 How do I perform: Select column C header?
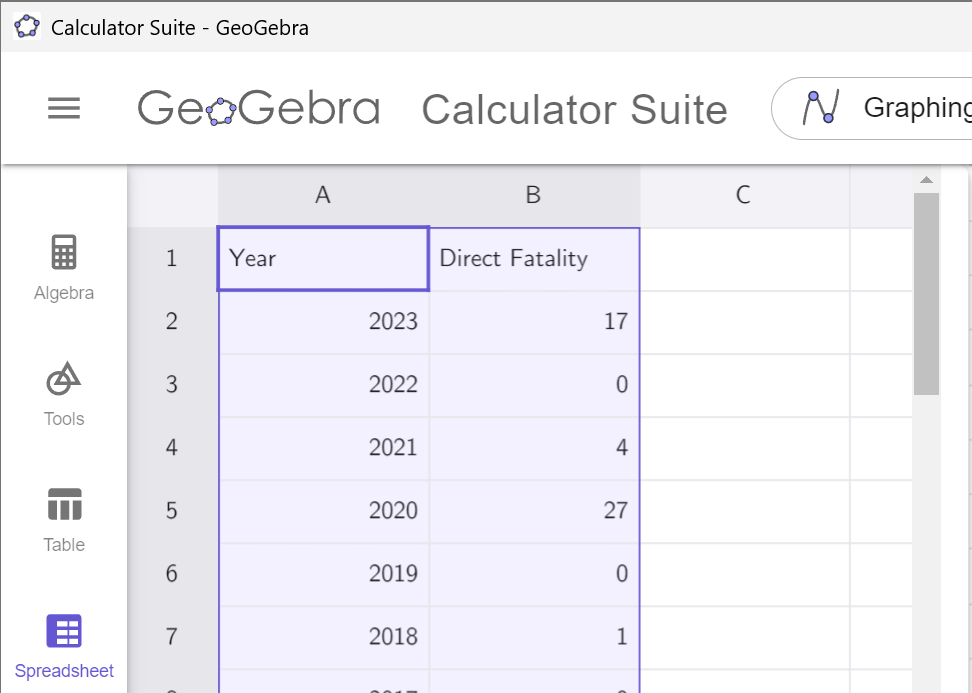744,195
